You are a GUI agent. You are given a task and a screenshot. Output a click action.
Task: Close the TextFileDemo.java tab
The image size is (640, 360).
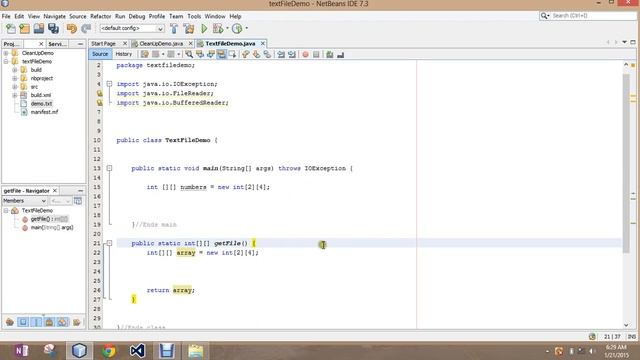263,43
